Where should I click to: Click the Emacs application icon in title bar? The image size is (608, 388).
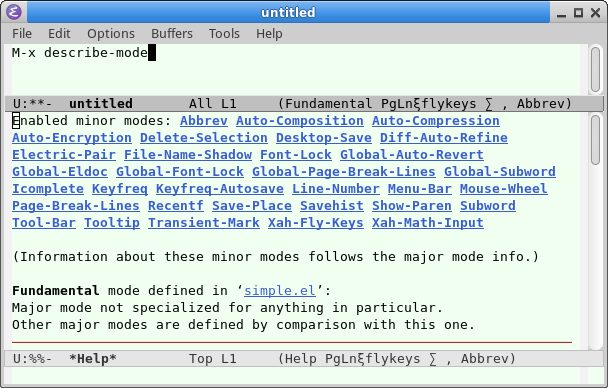14,12
